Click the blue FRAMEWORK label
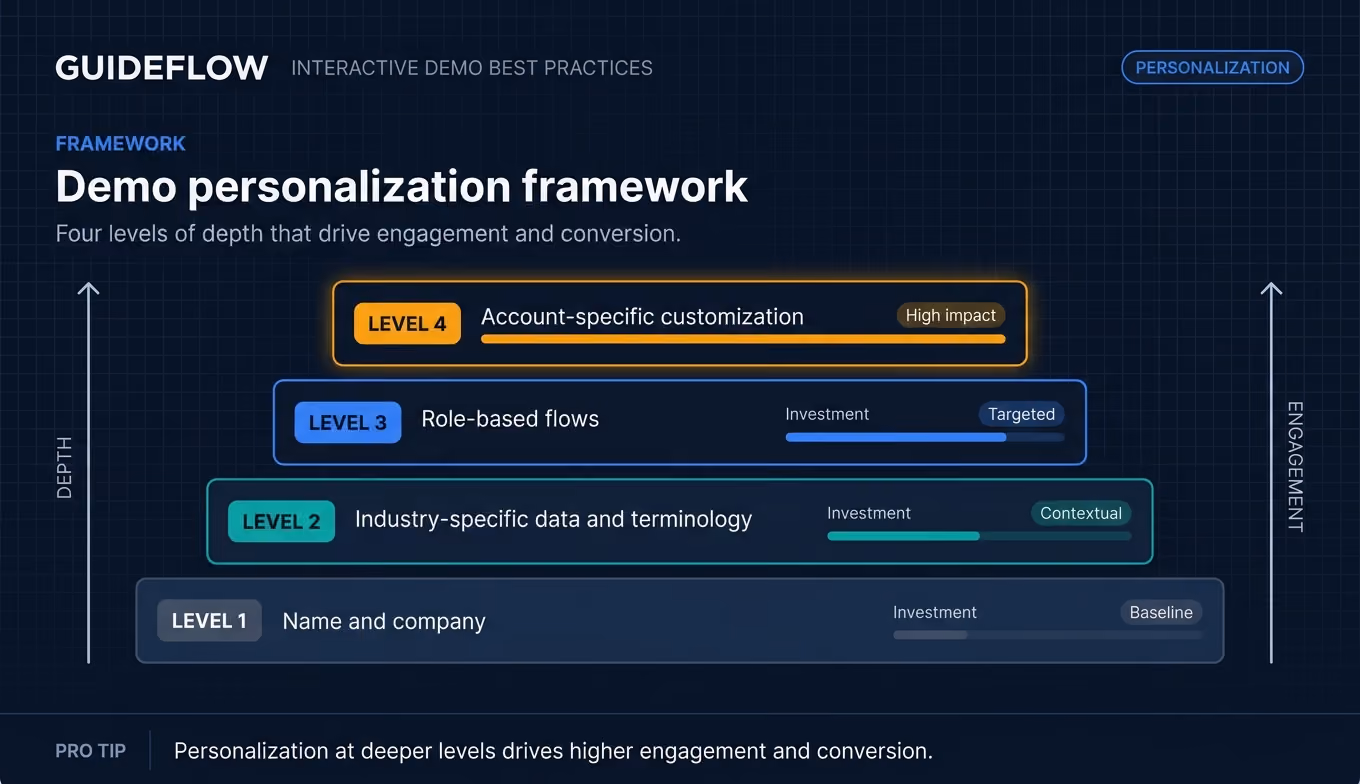Screen dimensions: 1360x784 tap(121, 144)
